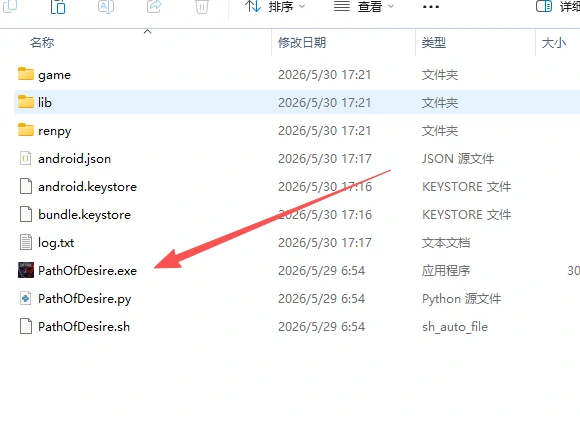Select the file name PathOfDesire.py

click(x=84, y=299)
